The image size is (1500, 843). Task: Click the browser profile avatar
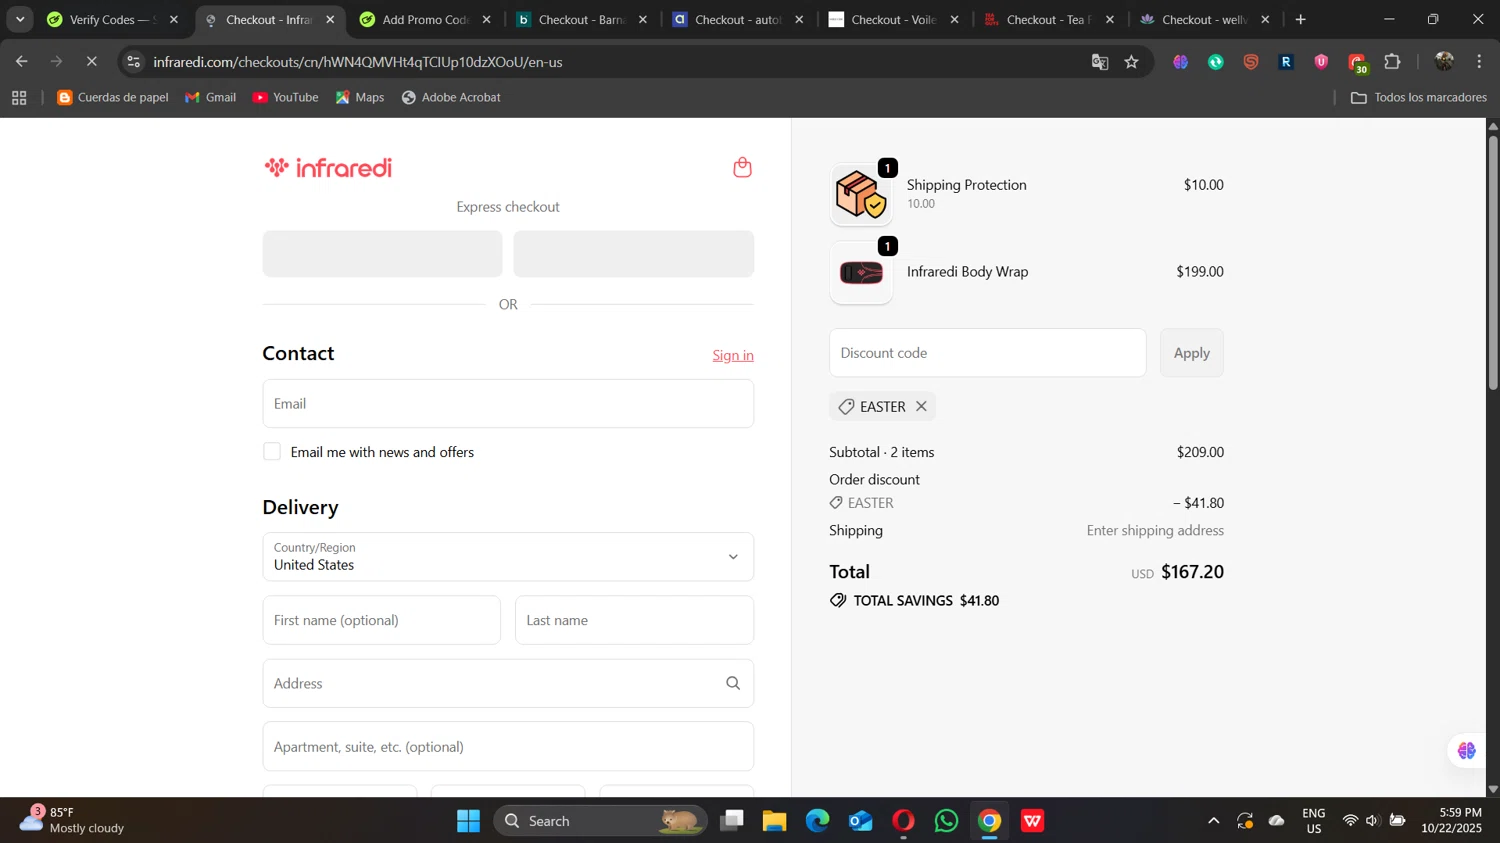(1444, 62)
